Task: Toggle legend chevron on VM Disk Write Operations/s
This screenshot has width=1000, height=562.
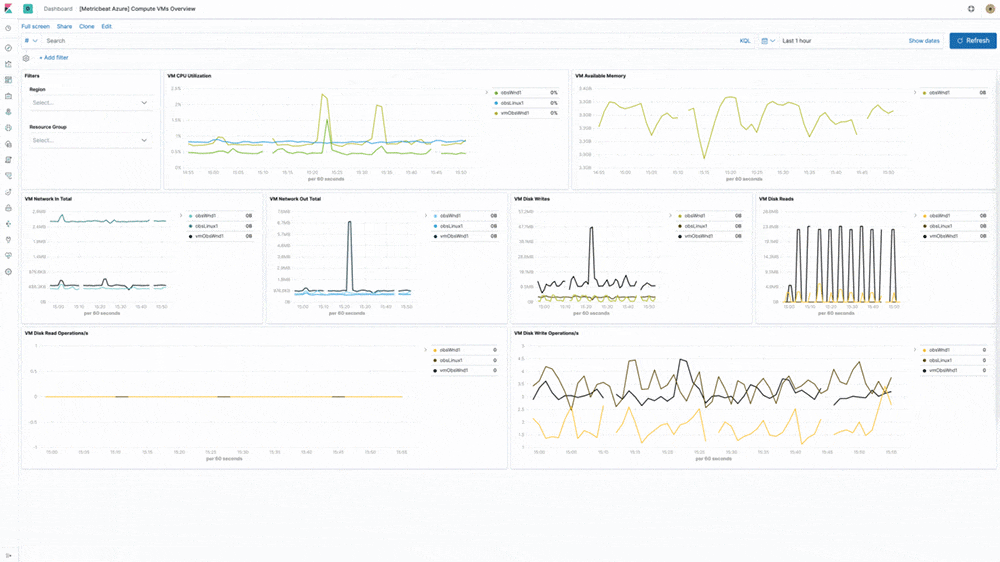Action: (x=915, y=350)
